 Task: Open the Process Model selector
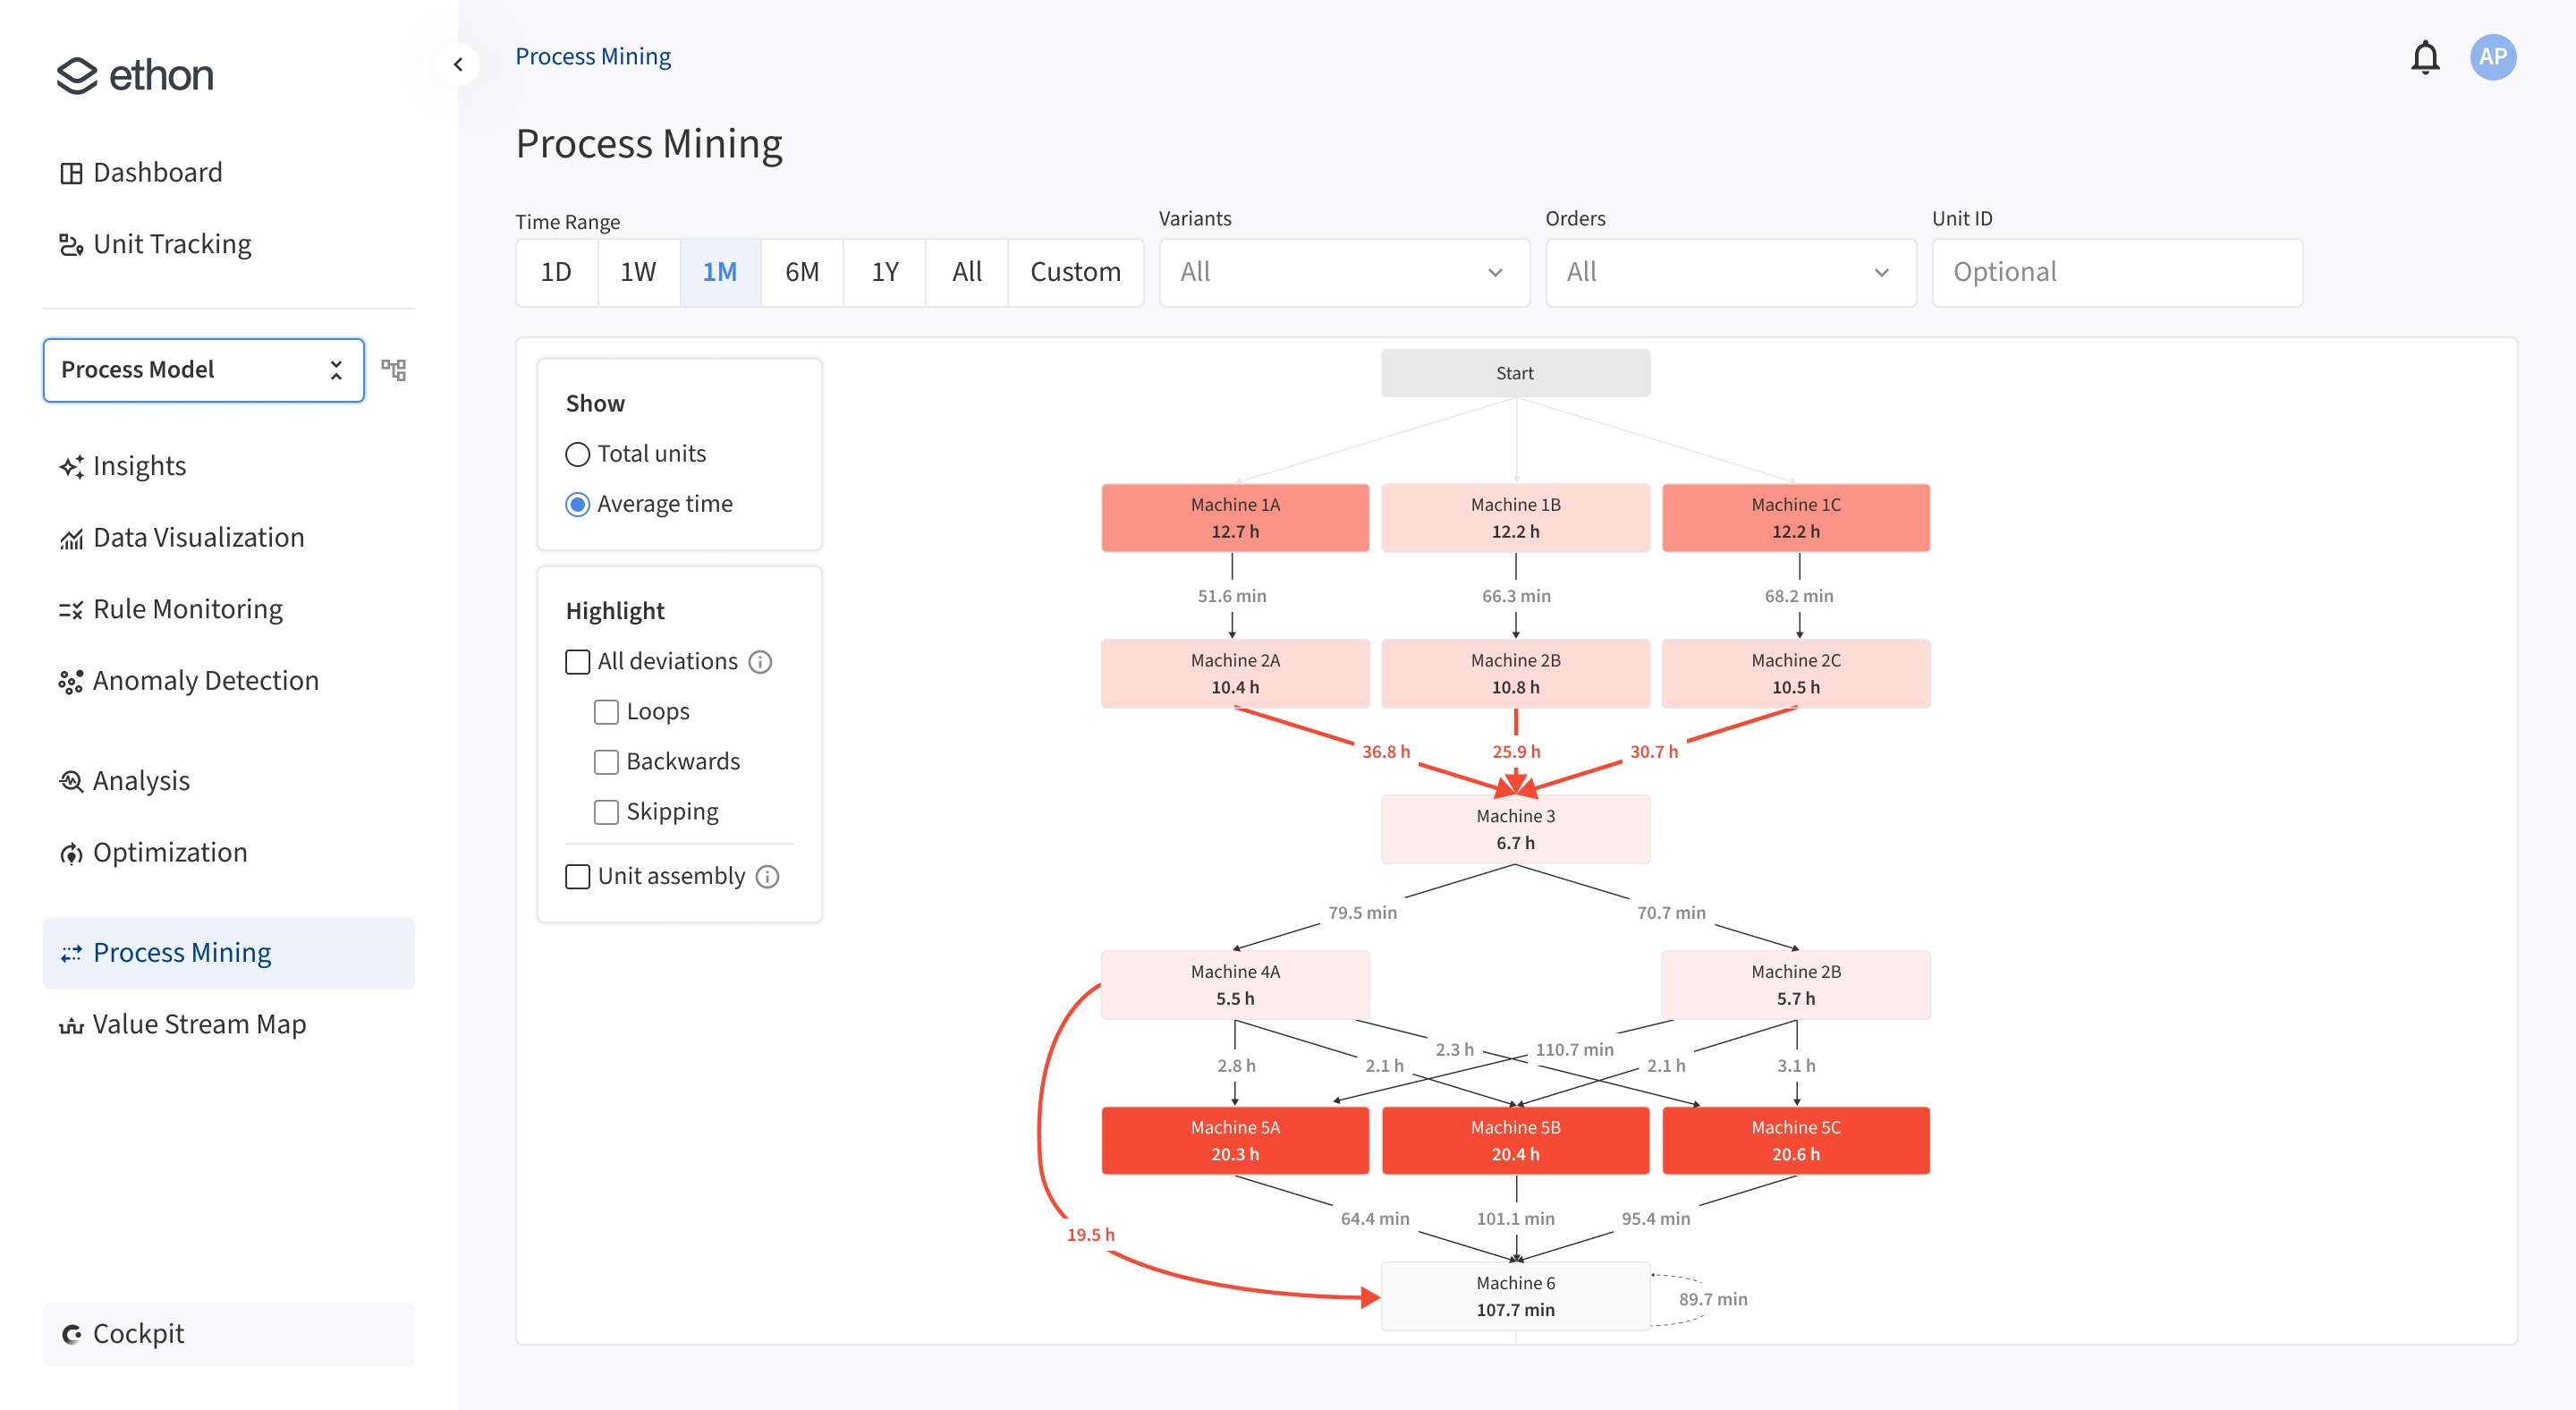[203, 369]
